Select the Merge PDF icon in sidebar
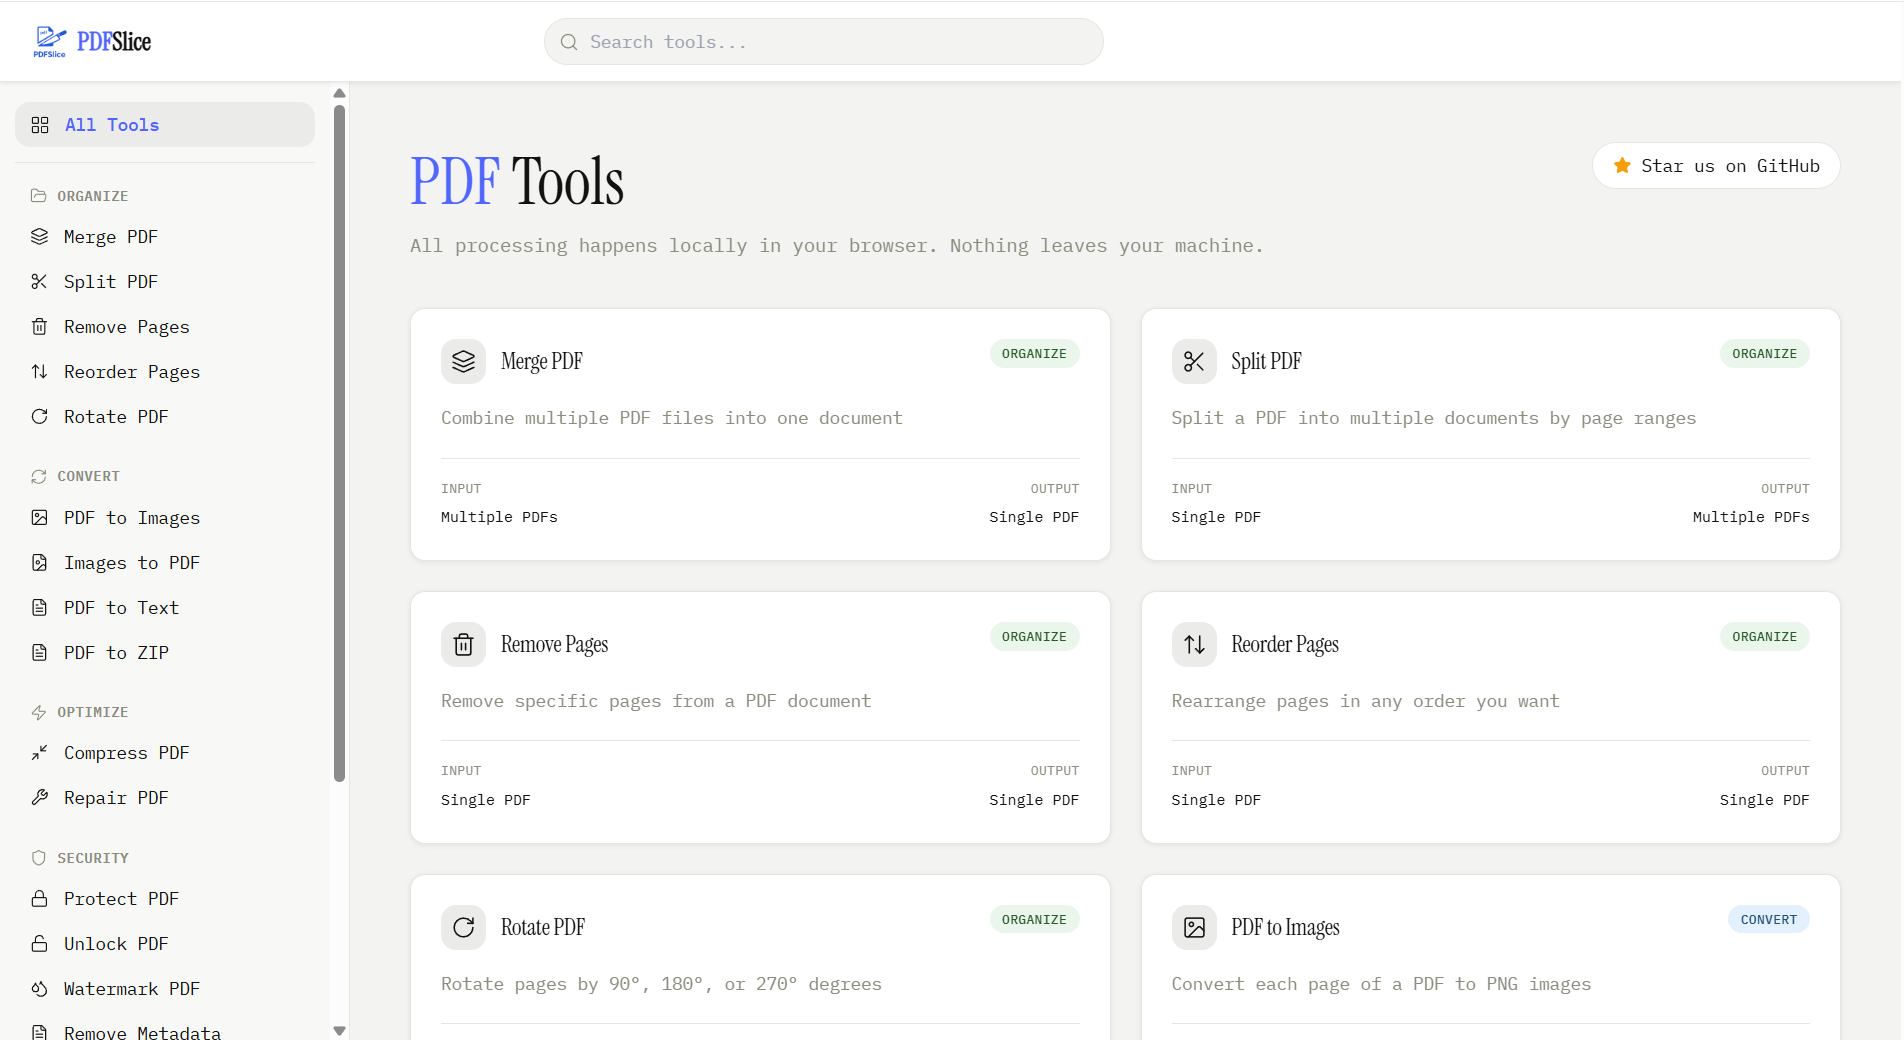1904x1040 pixels. pos(40,236)
